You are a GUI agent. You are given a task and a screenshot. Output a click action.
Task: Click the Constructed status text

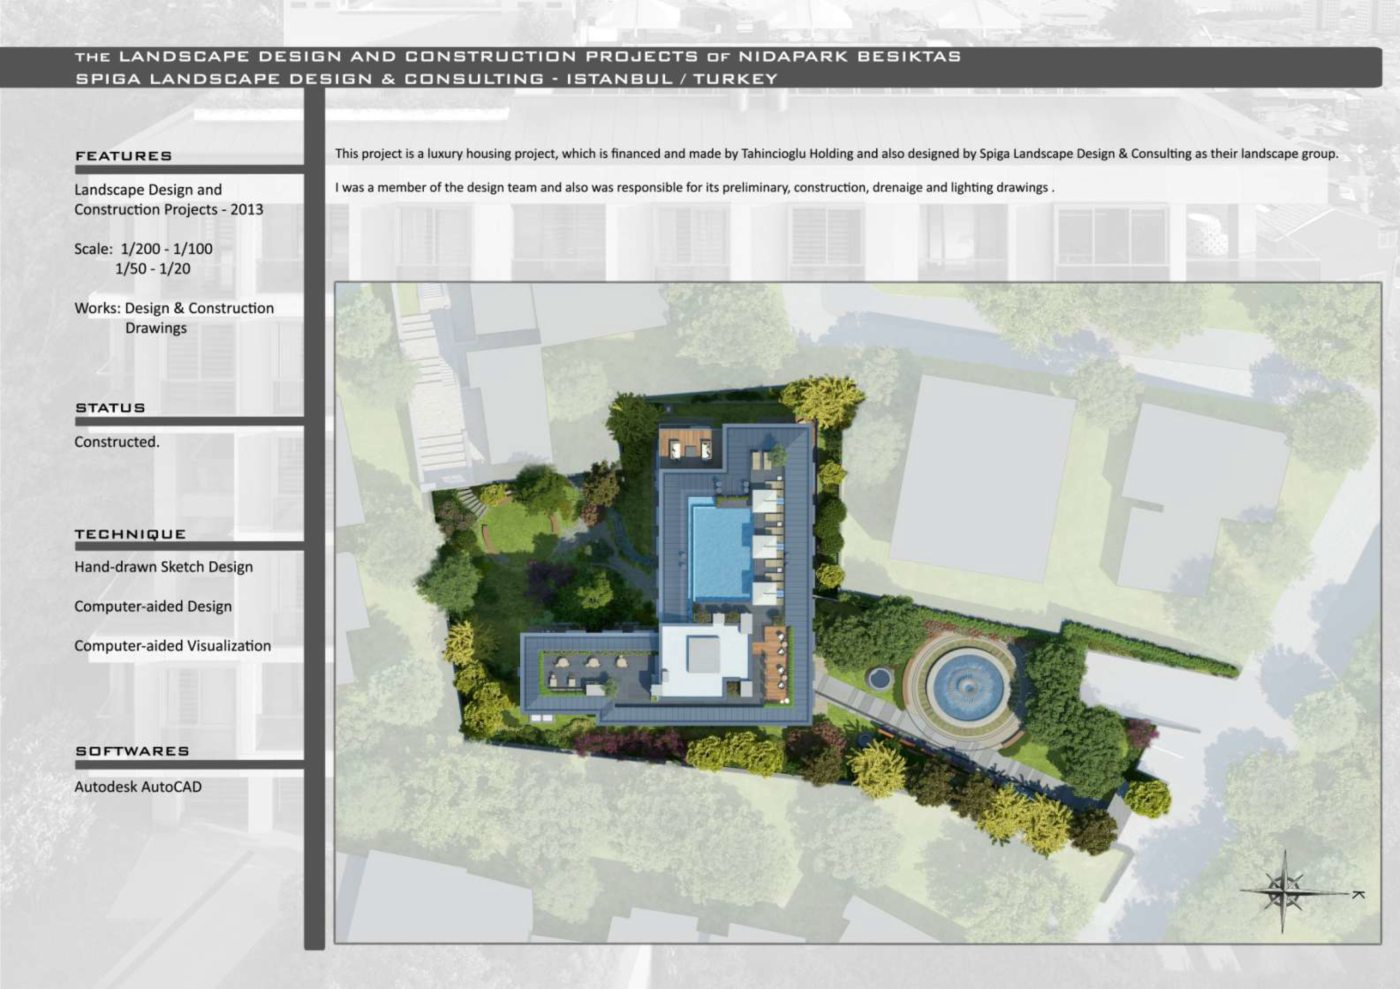click(116, 442)
